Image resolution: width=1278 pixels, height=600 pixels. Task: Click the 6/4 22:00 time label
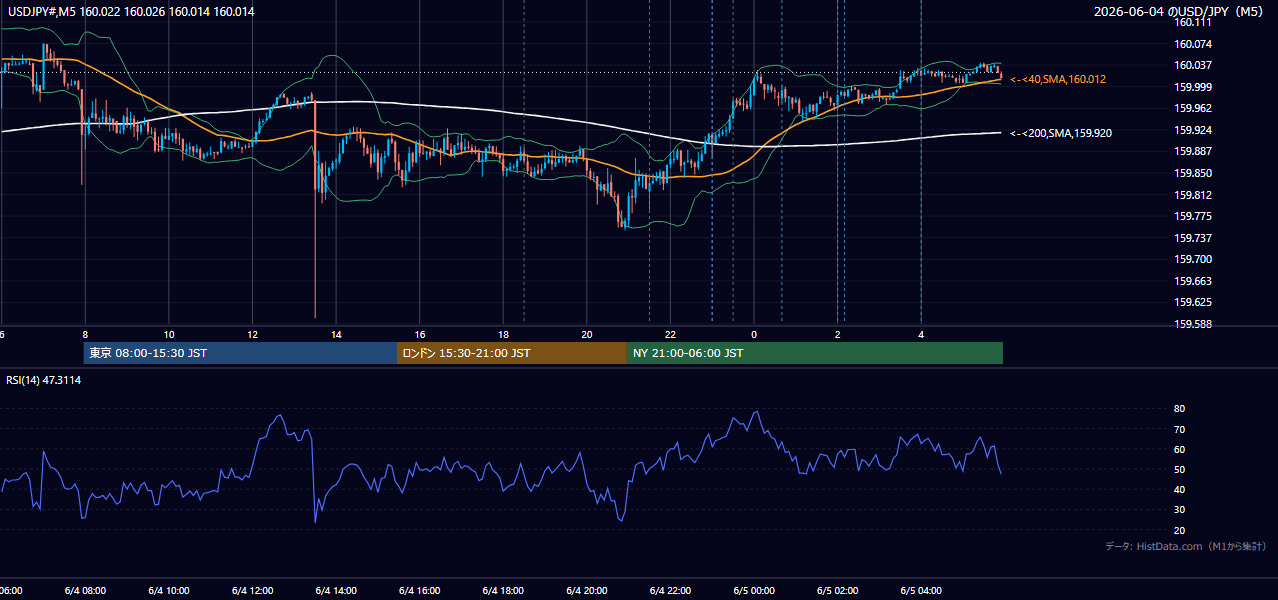click(671, 590)
